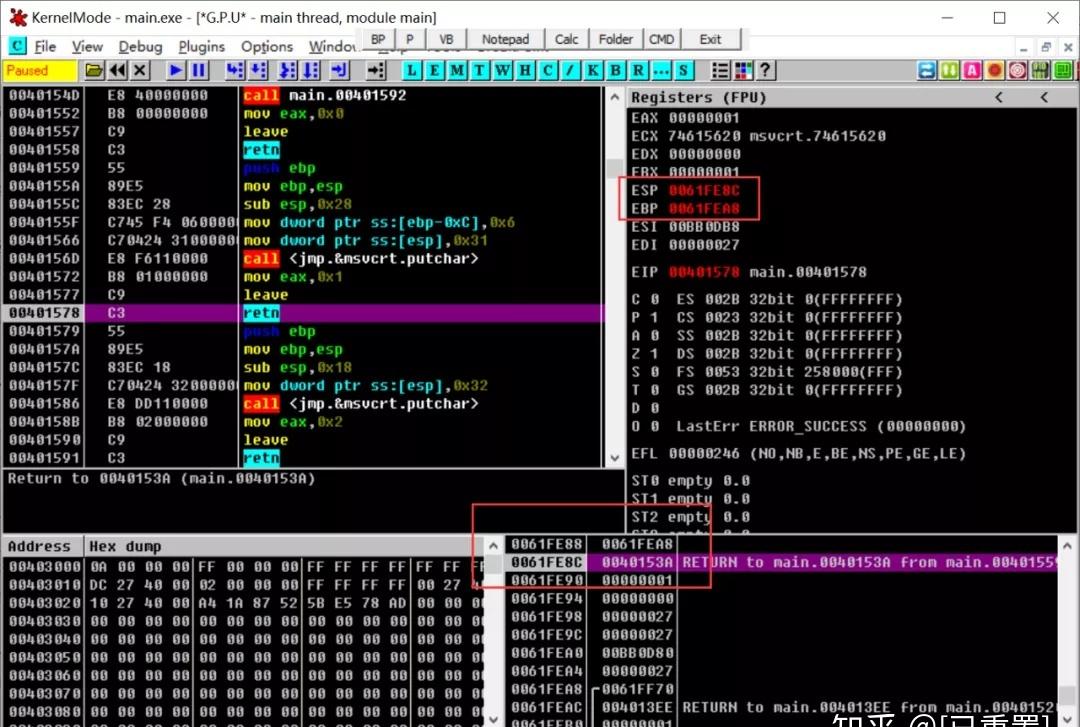Open Windows list with W button

pos(502,70)
